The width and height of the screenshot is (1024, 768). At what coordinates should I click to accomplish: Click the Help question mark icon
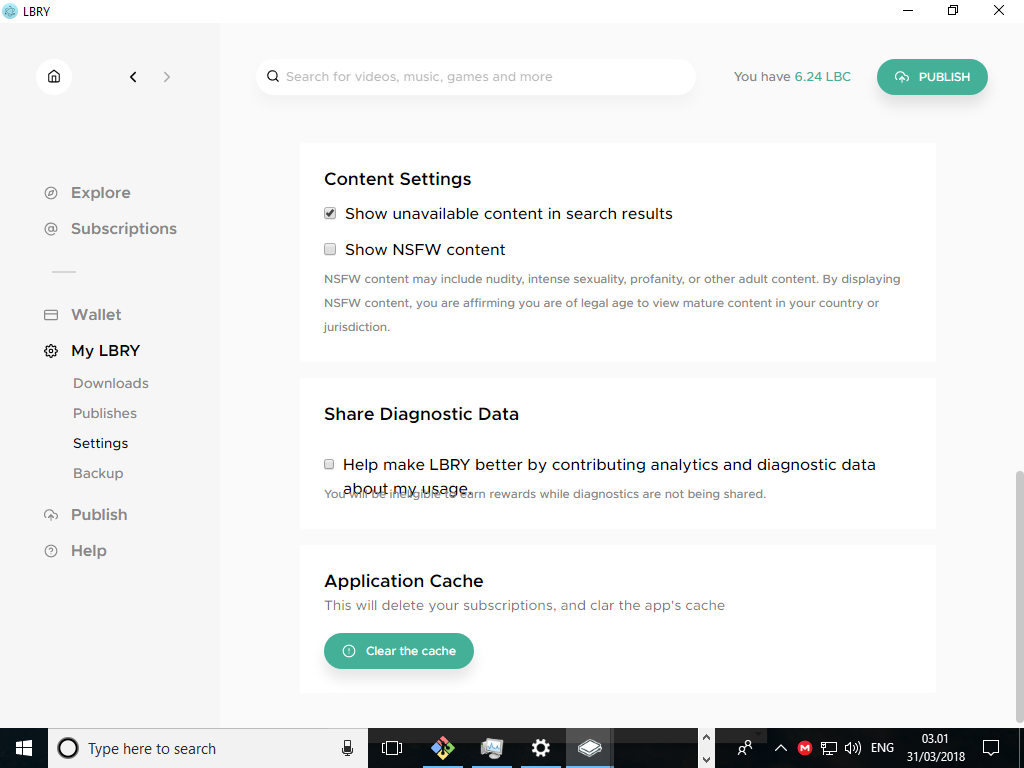[x=51, y=551]
